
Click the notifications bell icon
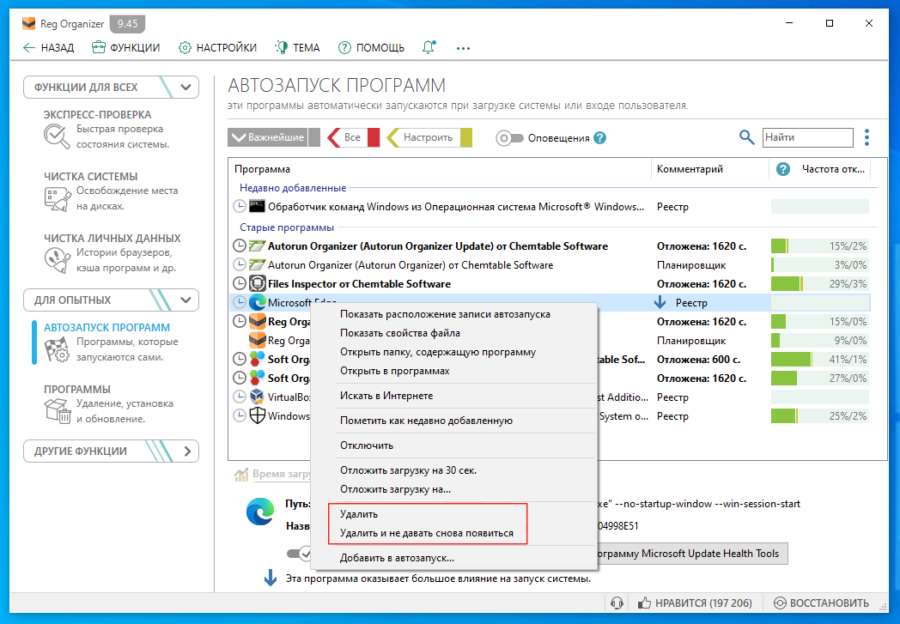(x=429, y=47)
